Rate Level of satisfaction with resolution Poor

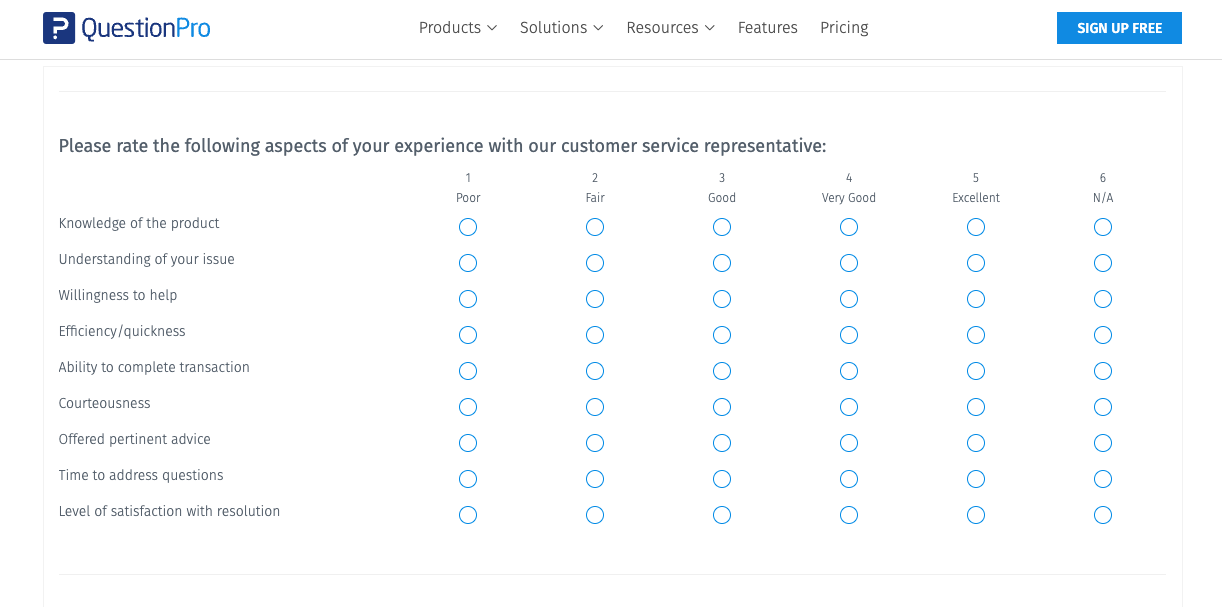click(x=468, y=515)
